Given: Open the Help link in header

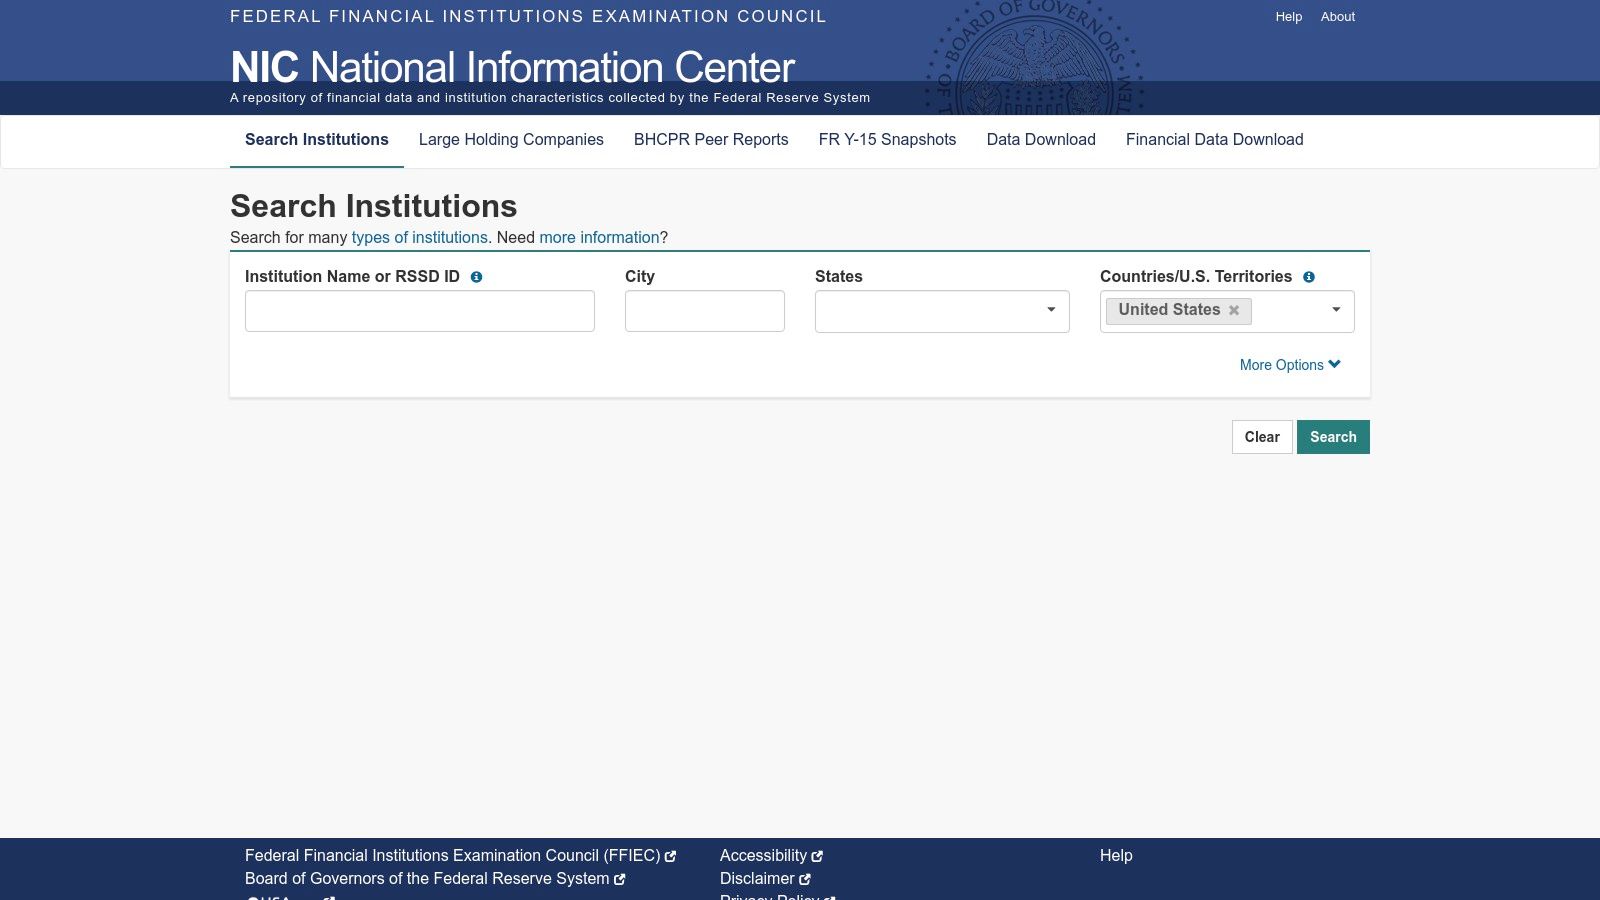Looking at the screenshot, I should [x=1288, y=17].
